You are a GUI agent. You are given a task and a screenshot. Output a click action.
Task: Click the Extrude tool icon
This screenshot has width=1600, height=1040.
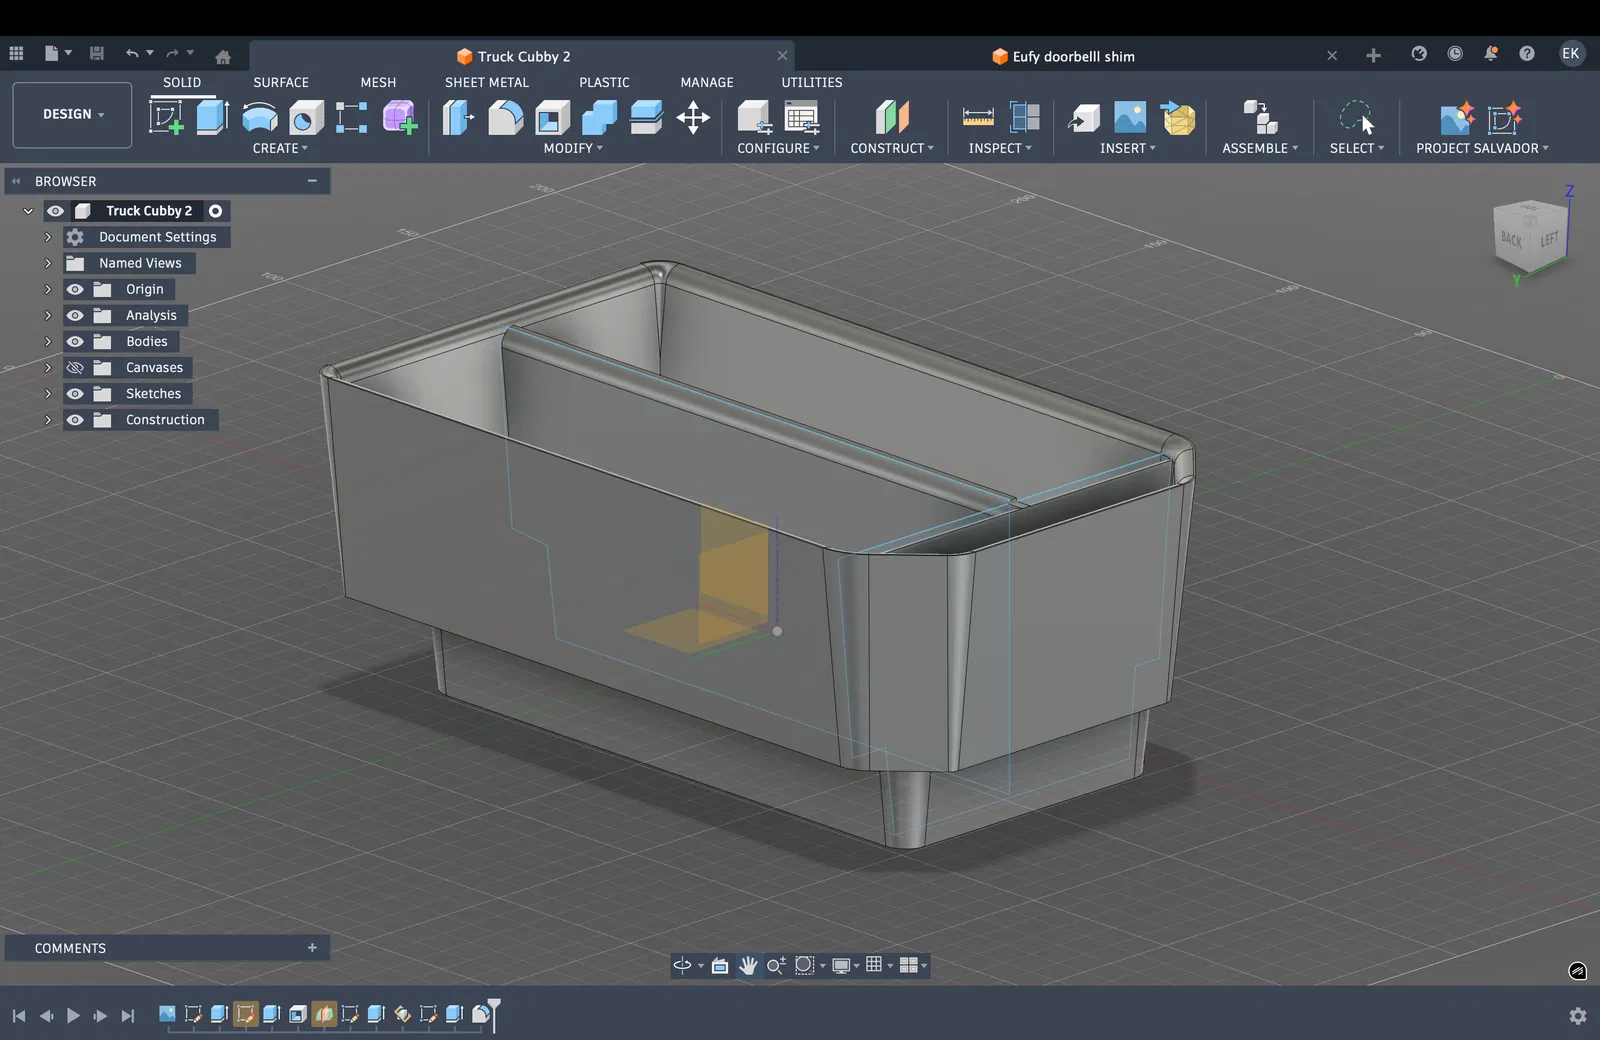click(x=212, y=117)
